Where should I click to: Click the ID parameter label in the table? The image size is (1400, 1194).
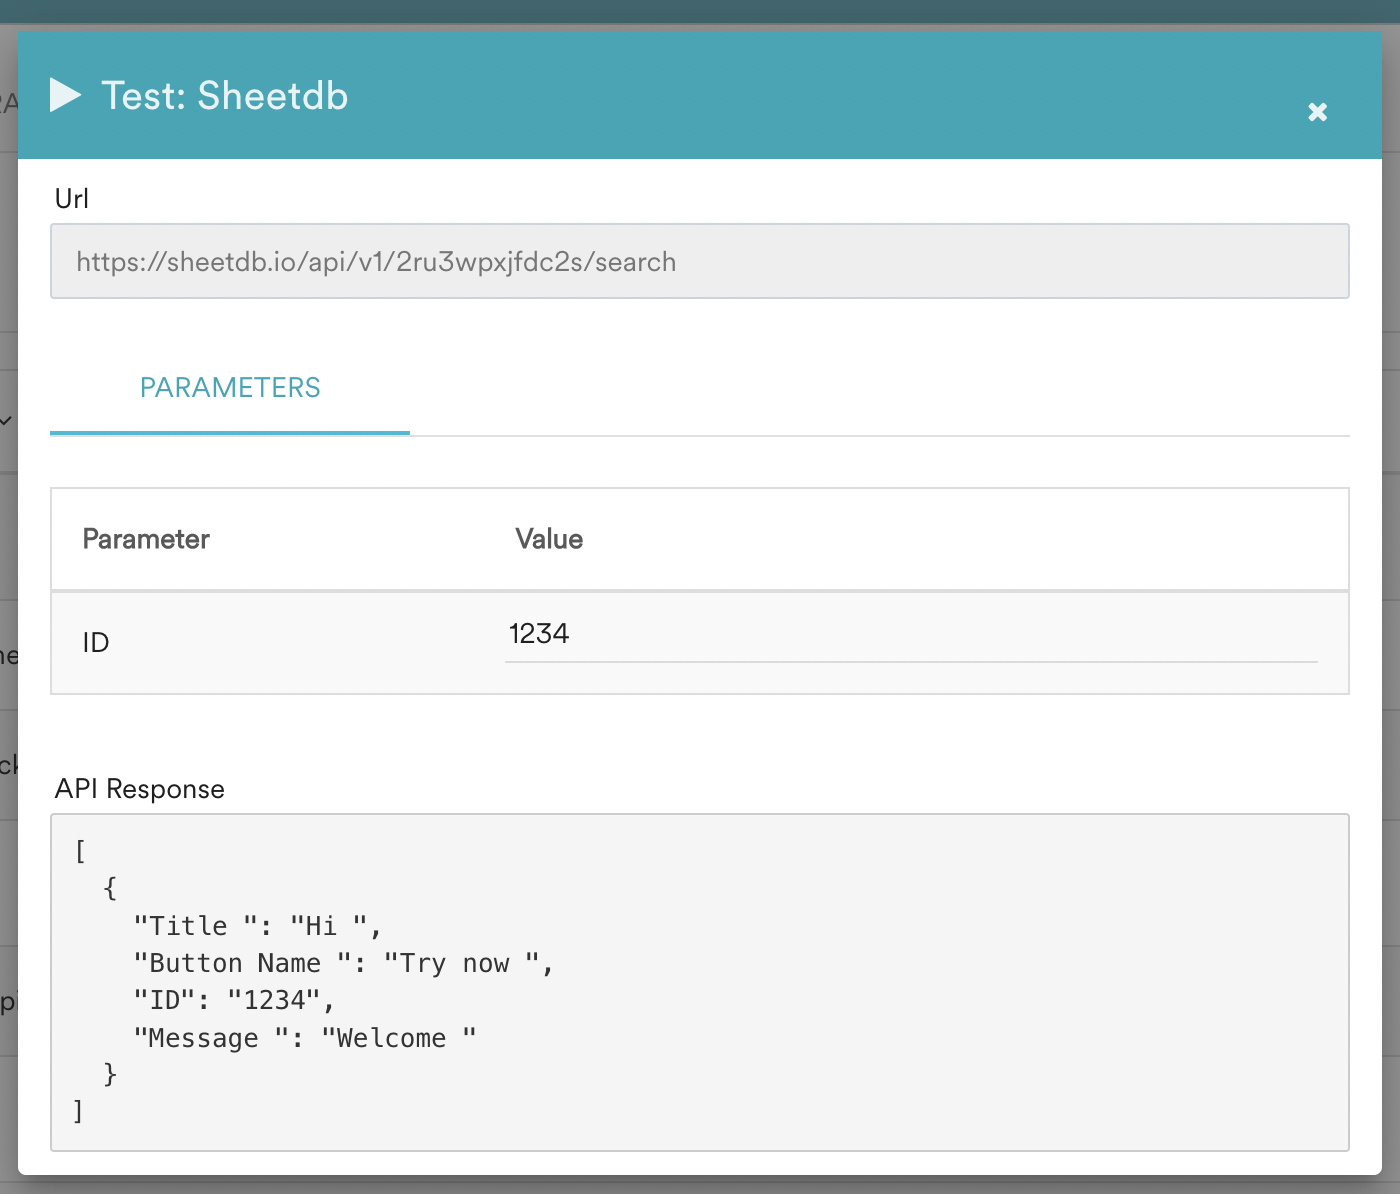[95, 643]
